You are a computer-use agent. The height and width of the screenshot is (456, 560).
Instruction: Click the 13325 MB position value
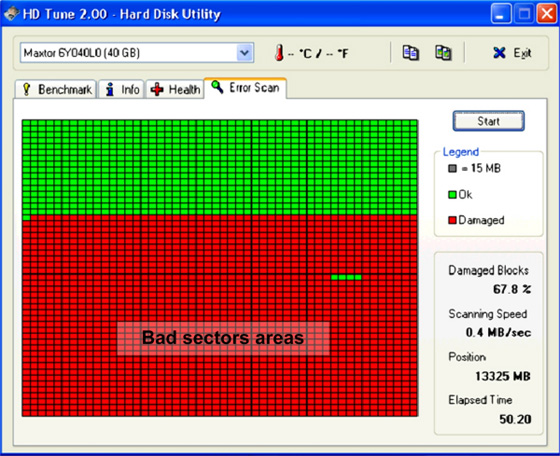502,376
